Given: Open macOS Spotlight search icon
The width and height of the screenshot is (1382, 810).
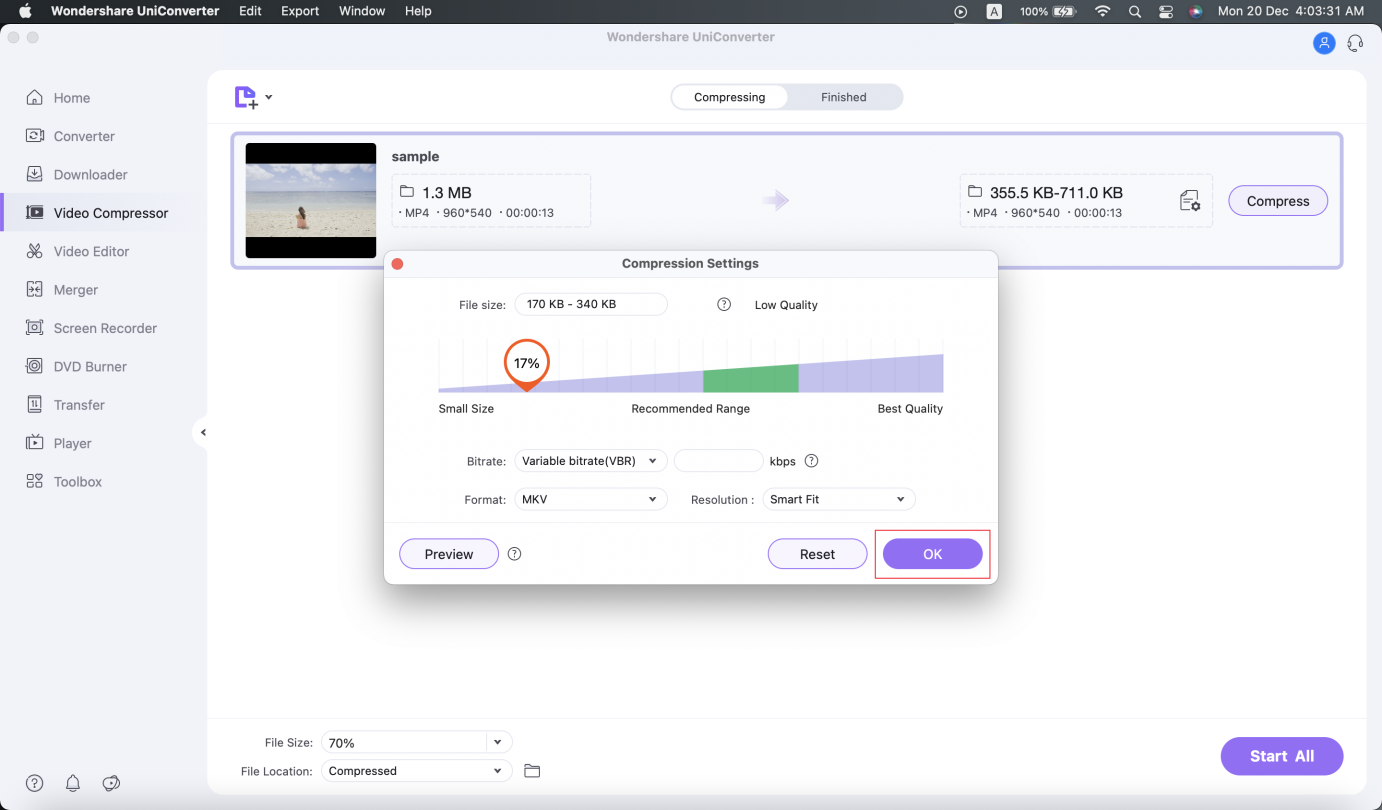Looking at the screenshot, I should coord(1134,11).
